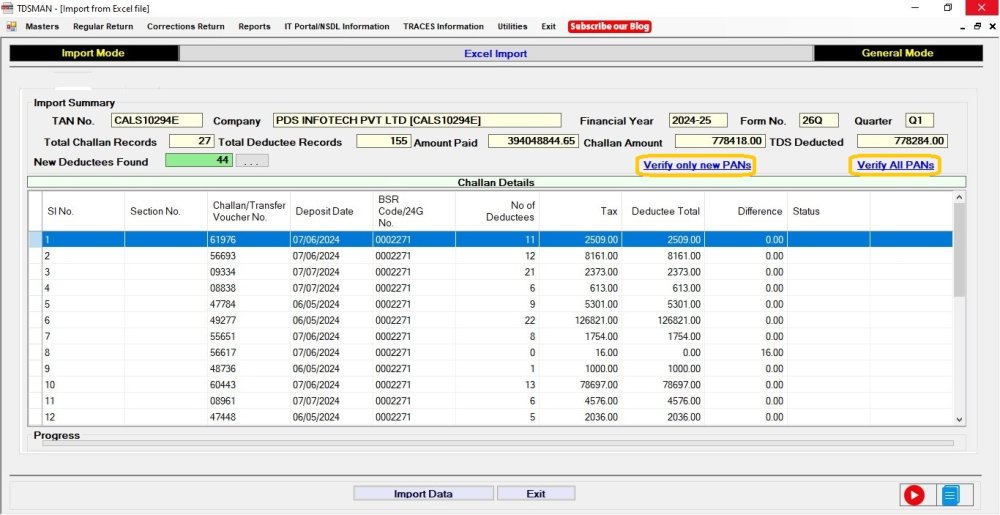Click the app icon left of Masters

(x=11, y=26)
